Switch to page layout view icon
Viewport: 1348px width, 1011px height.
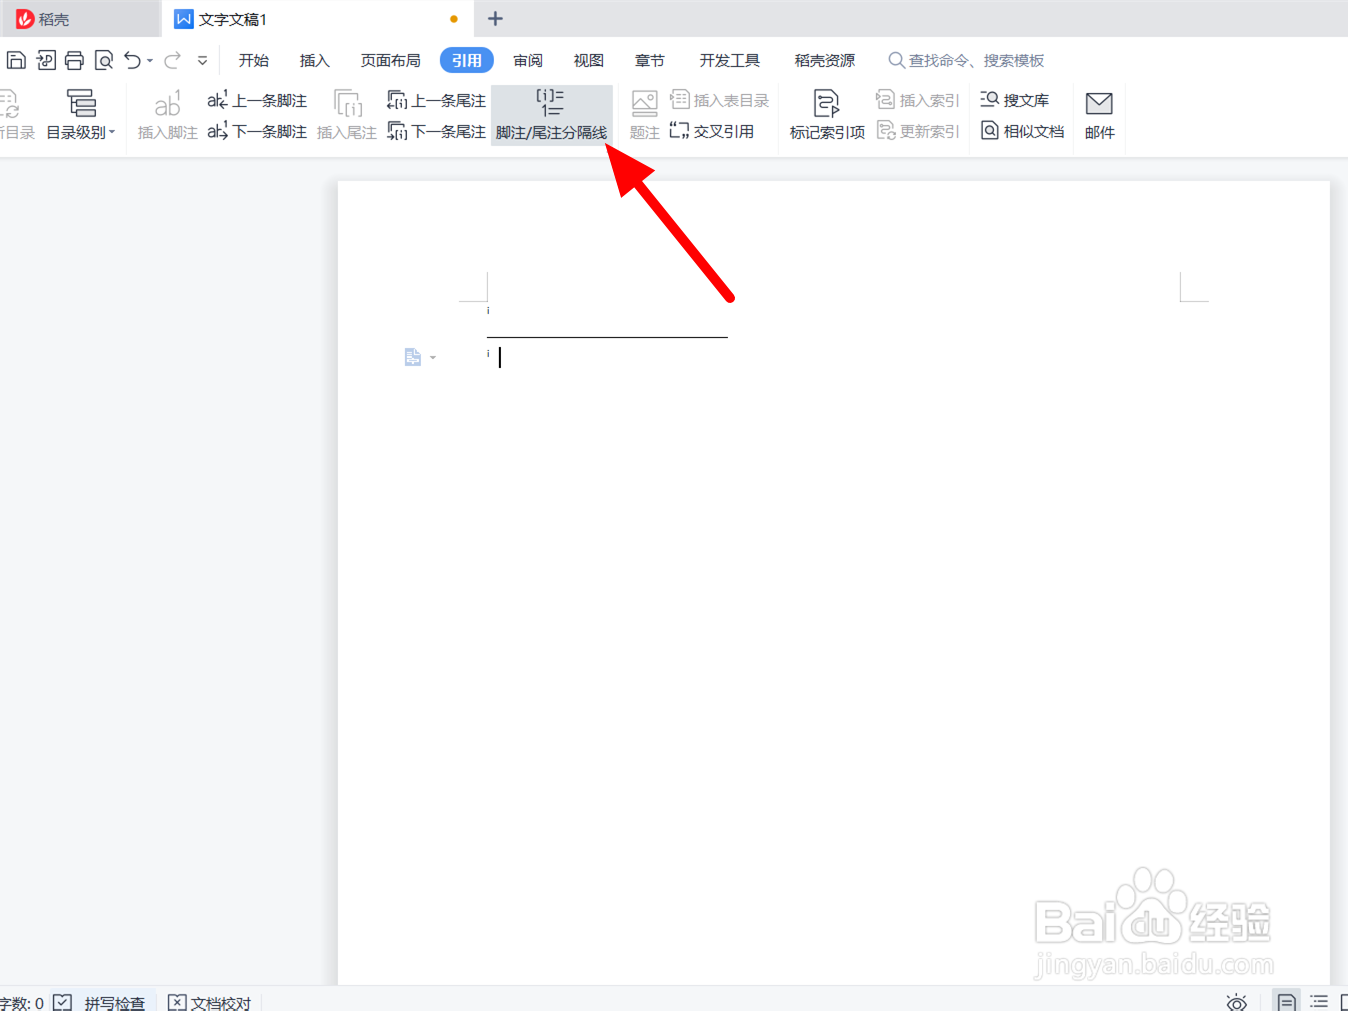click(1287, 1001)
